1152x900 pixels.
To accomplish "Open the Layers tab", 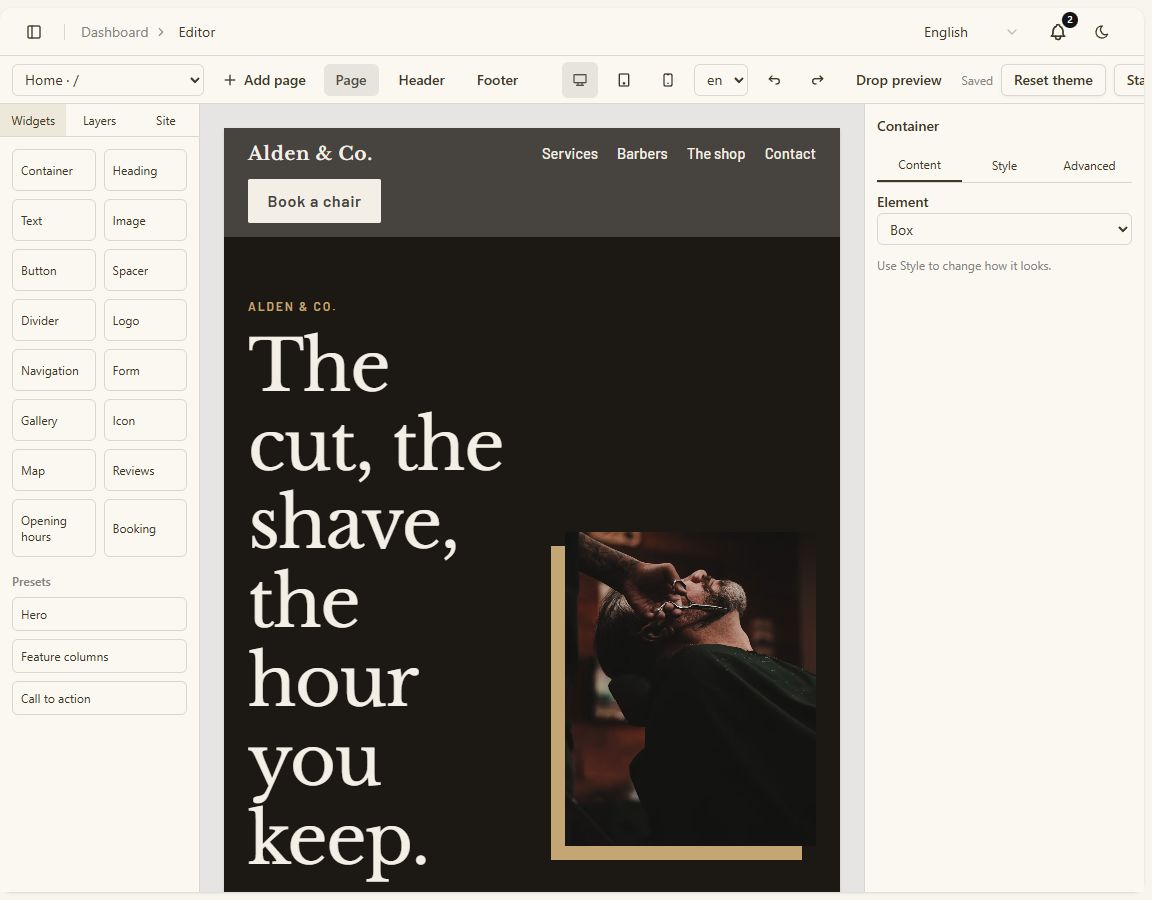I will (x=99, y=120).
